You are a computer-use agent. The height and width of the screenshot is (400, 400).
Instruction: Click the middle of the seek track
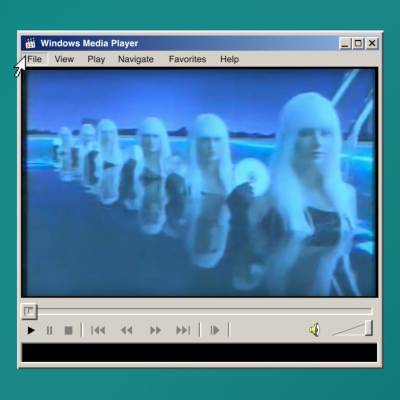[x=204, y=311]
